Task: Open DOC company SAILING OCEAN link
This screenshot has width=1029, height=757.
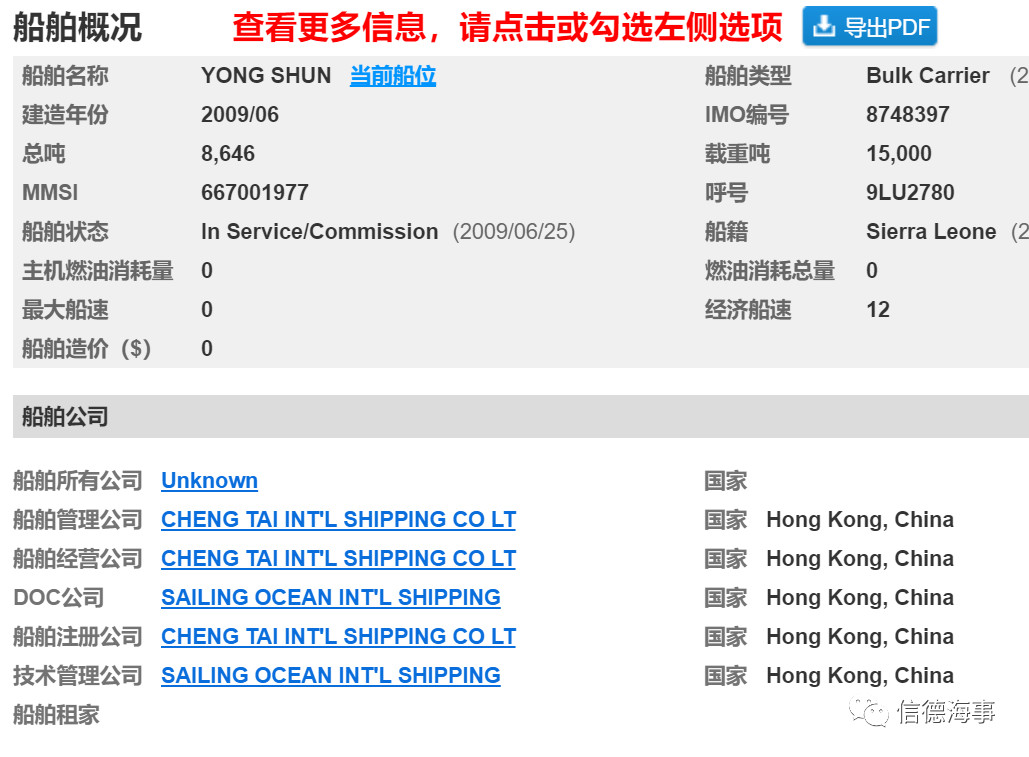Action: coord(331,597)
